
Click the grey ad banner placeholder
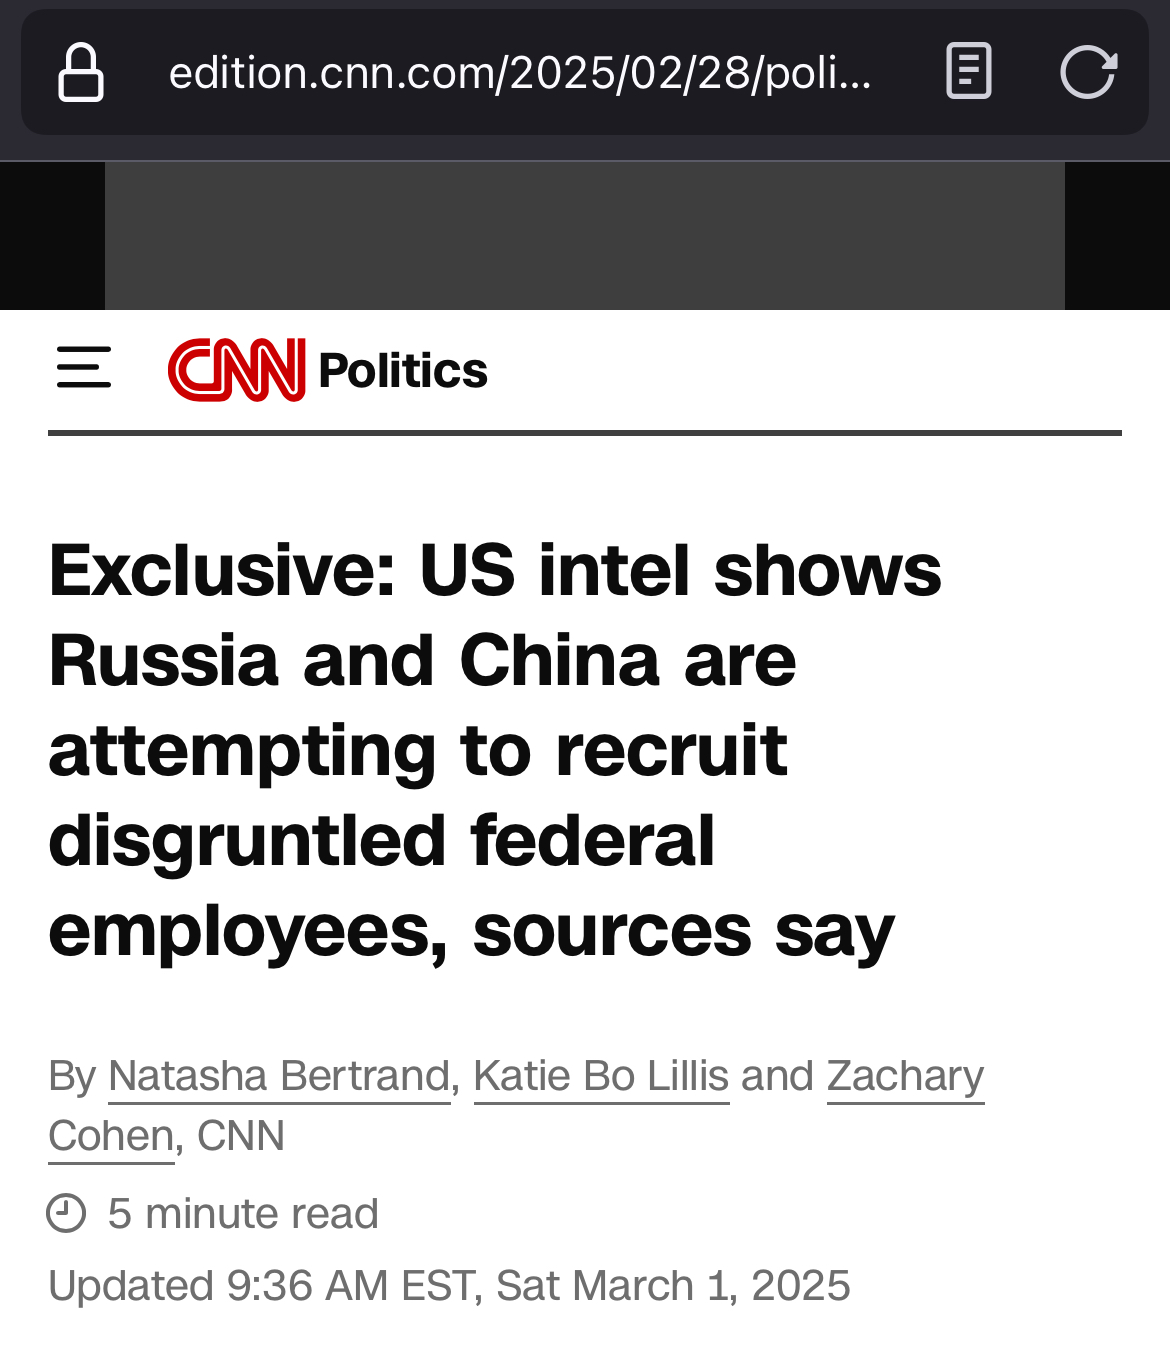pyautogui.click(x=584, y=236)
